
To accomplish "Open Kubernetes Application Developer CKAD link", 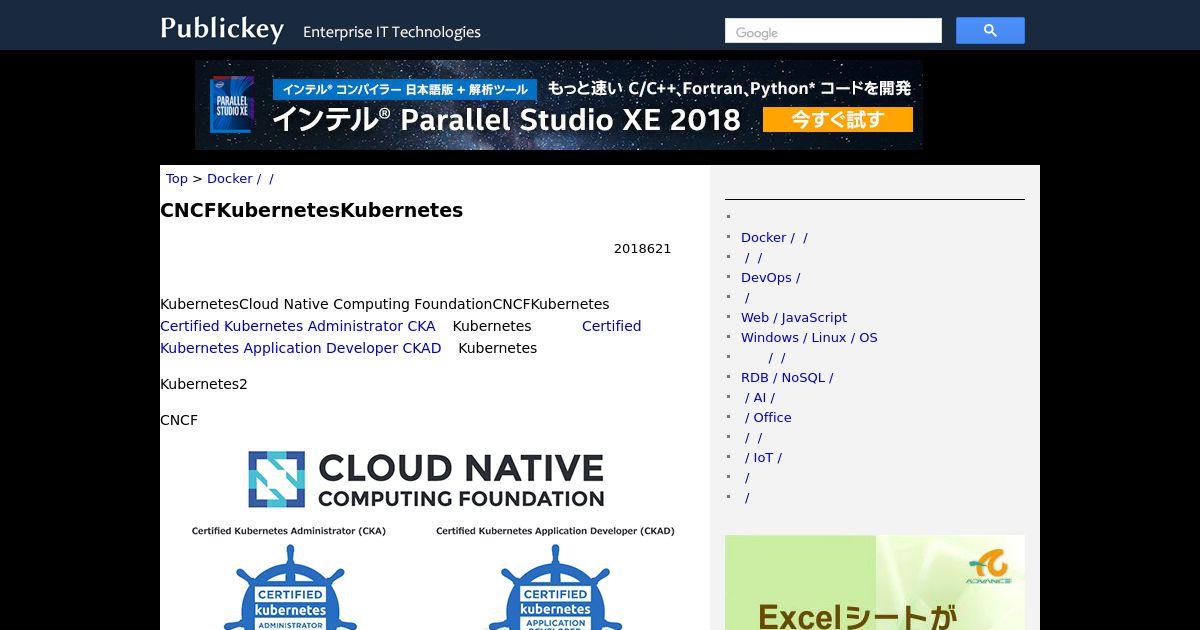I will point(300,348).
